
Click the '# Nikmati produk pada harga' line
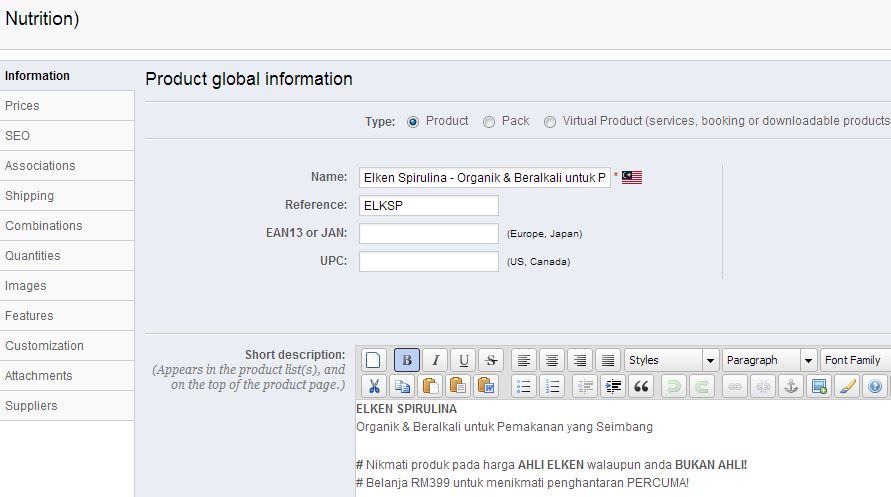(x=551, y=465)
